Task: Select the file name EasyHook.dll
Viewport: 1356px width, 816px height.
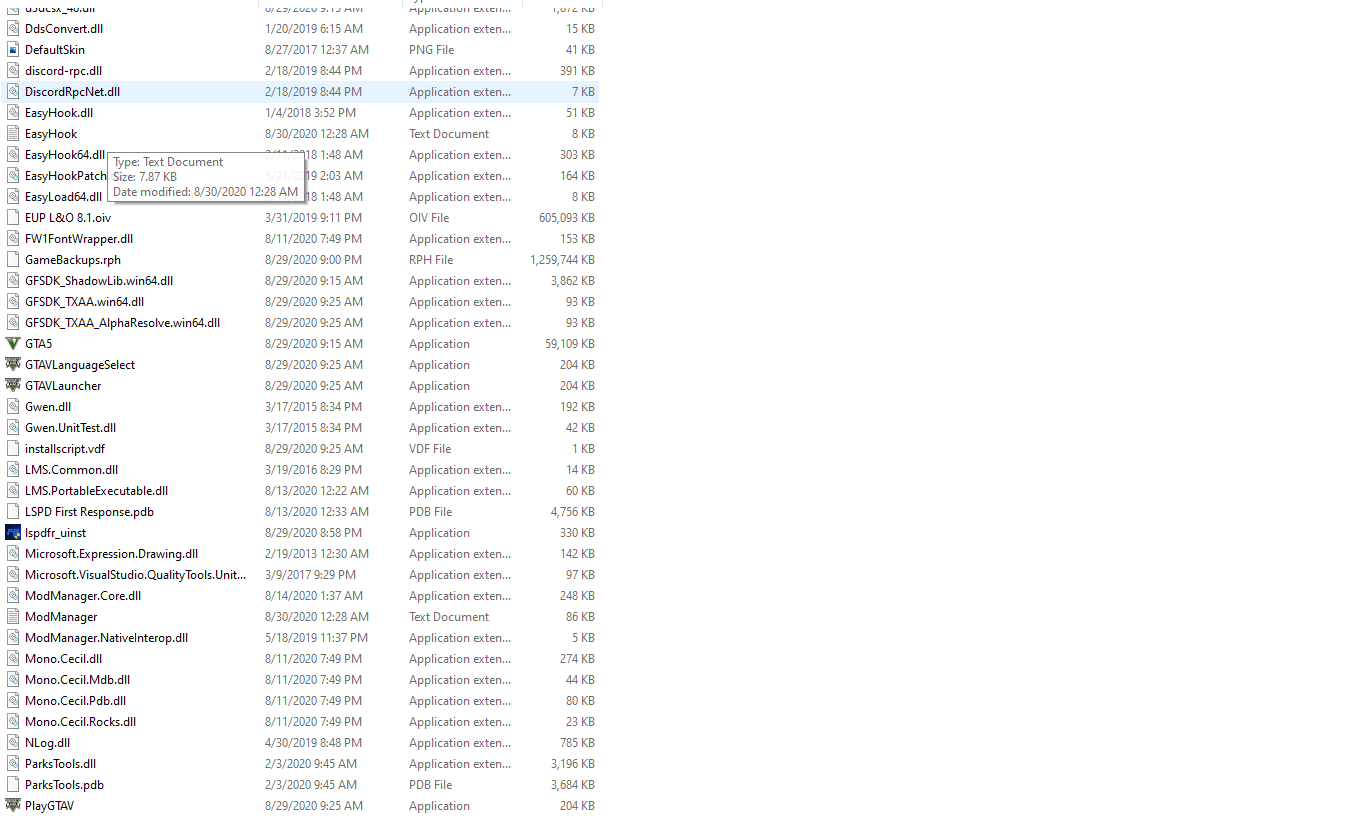Action: [x=59, y=113]
